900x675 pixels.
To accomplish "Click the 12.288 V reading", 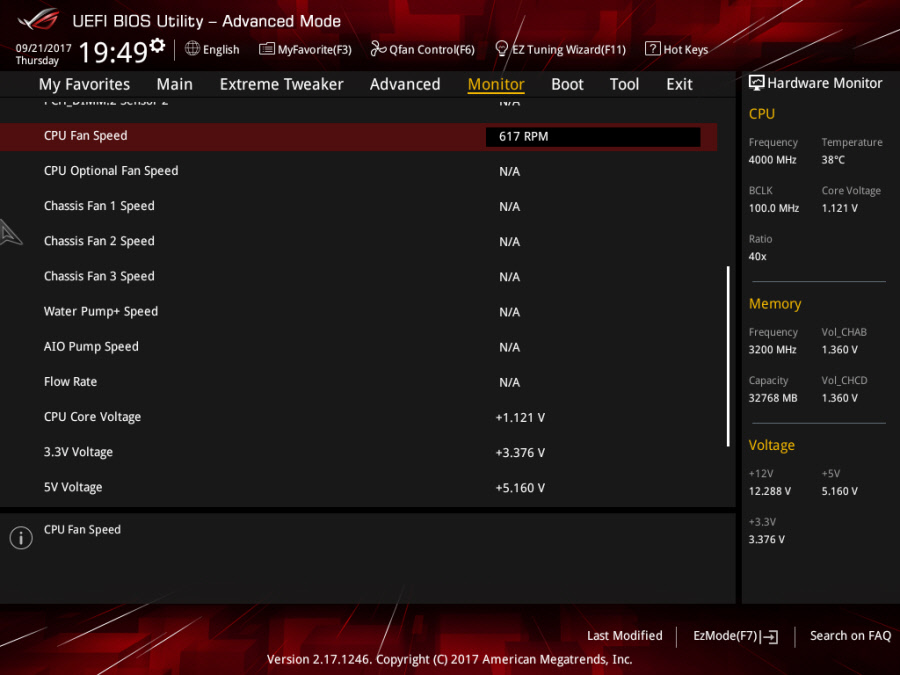I will (770, 491).
